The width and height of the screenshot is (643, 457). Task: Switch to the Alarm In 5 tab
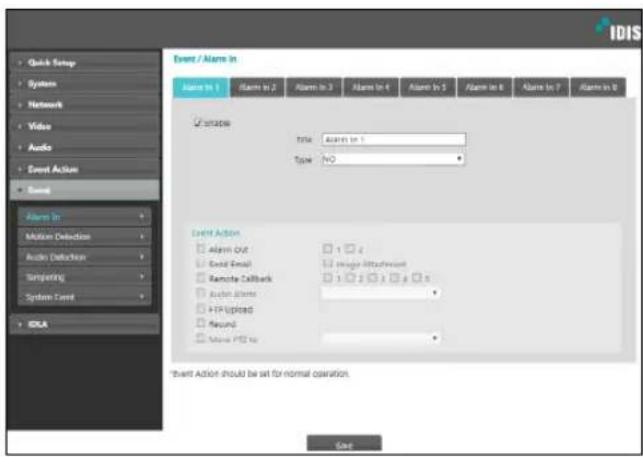[428, 87]
